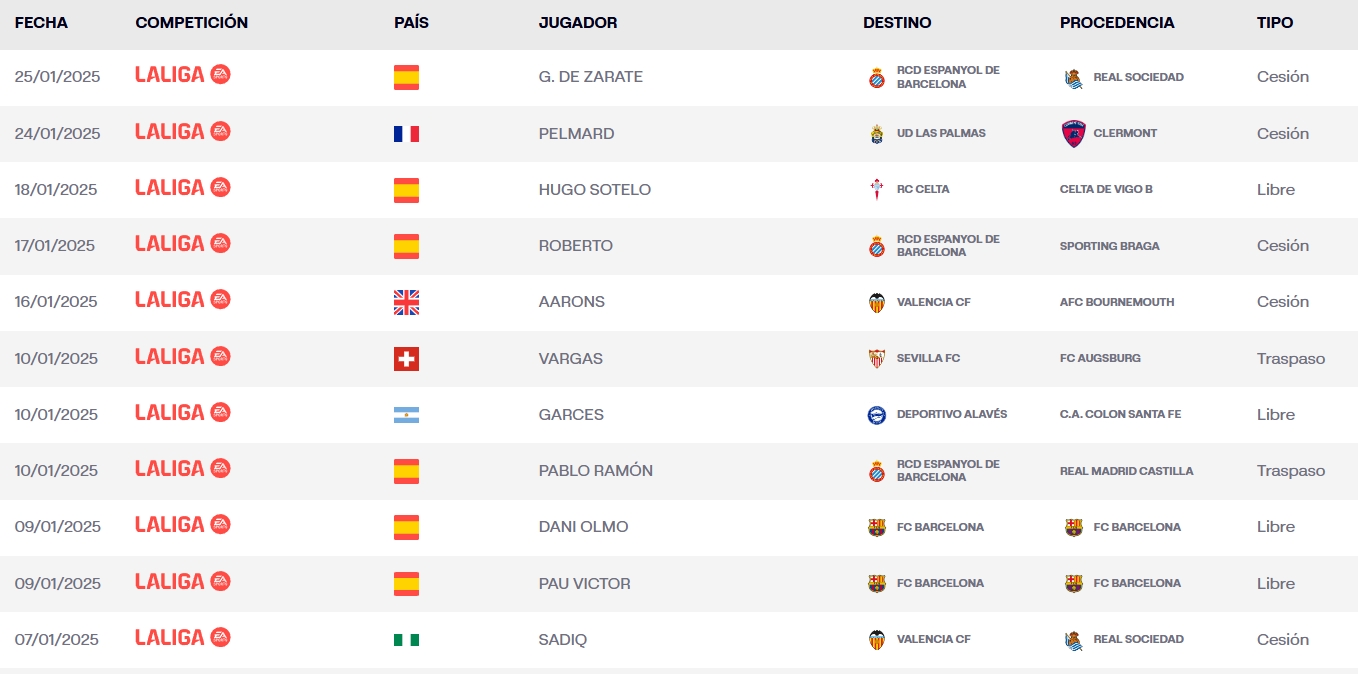Click the Real Sociedad crest in G. De Zarate row
The width and height of the screenshot is (1358, 674).
tap(1073, 78)
